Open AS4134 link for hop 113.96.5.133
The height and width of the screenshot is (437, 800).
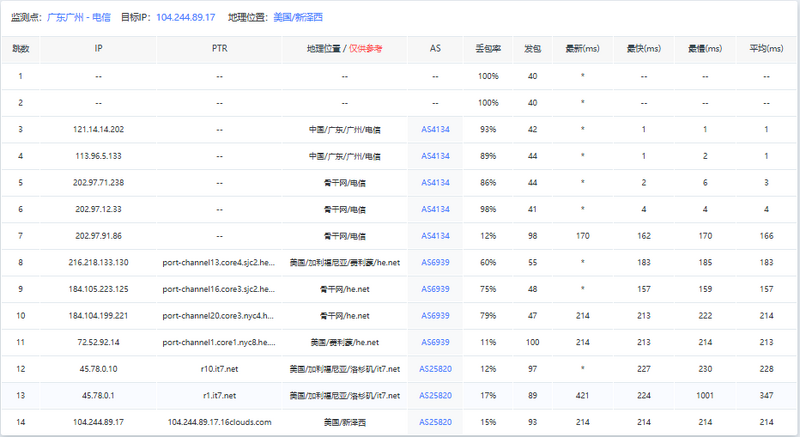435,156
